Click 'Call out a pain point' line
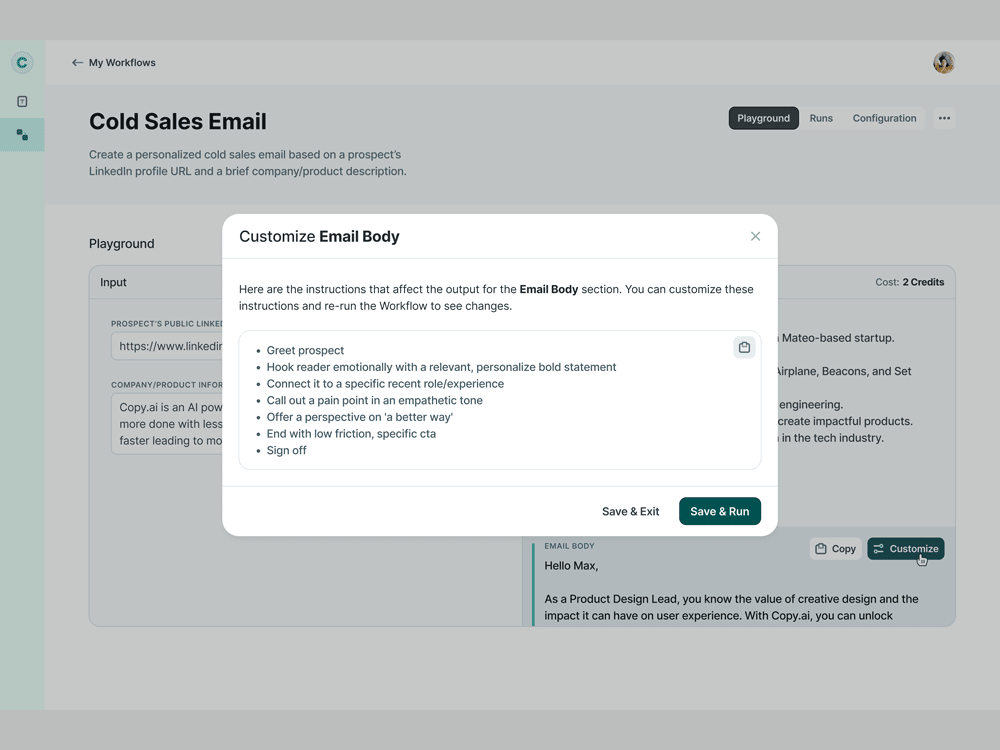 374,400
